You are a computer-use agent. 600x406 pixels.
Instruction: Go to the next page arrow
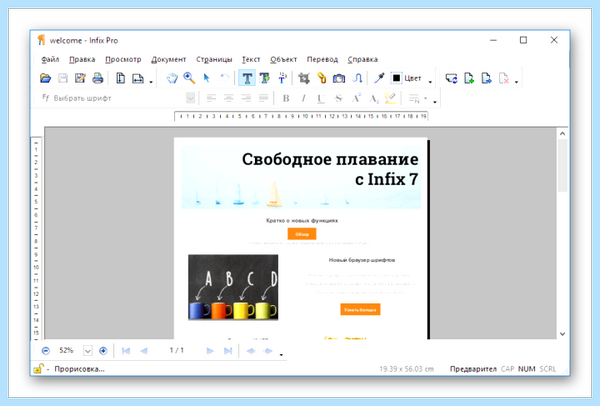210,351
